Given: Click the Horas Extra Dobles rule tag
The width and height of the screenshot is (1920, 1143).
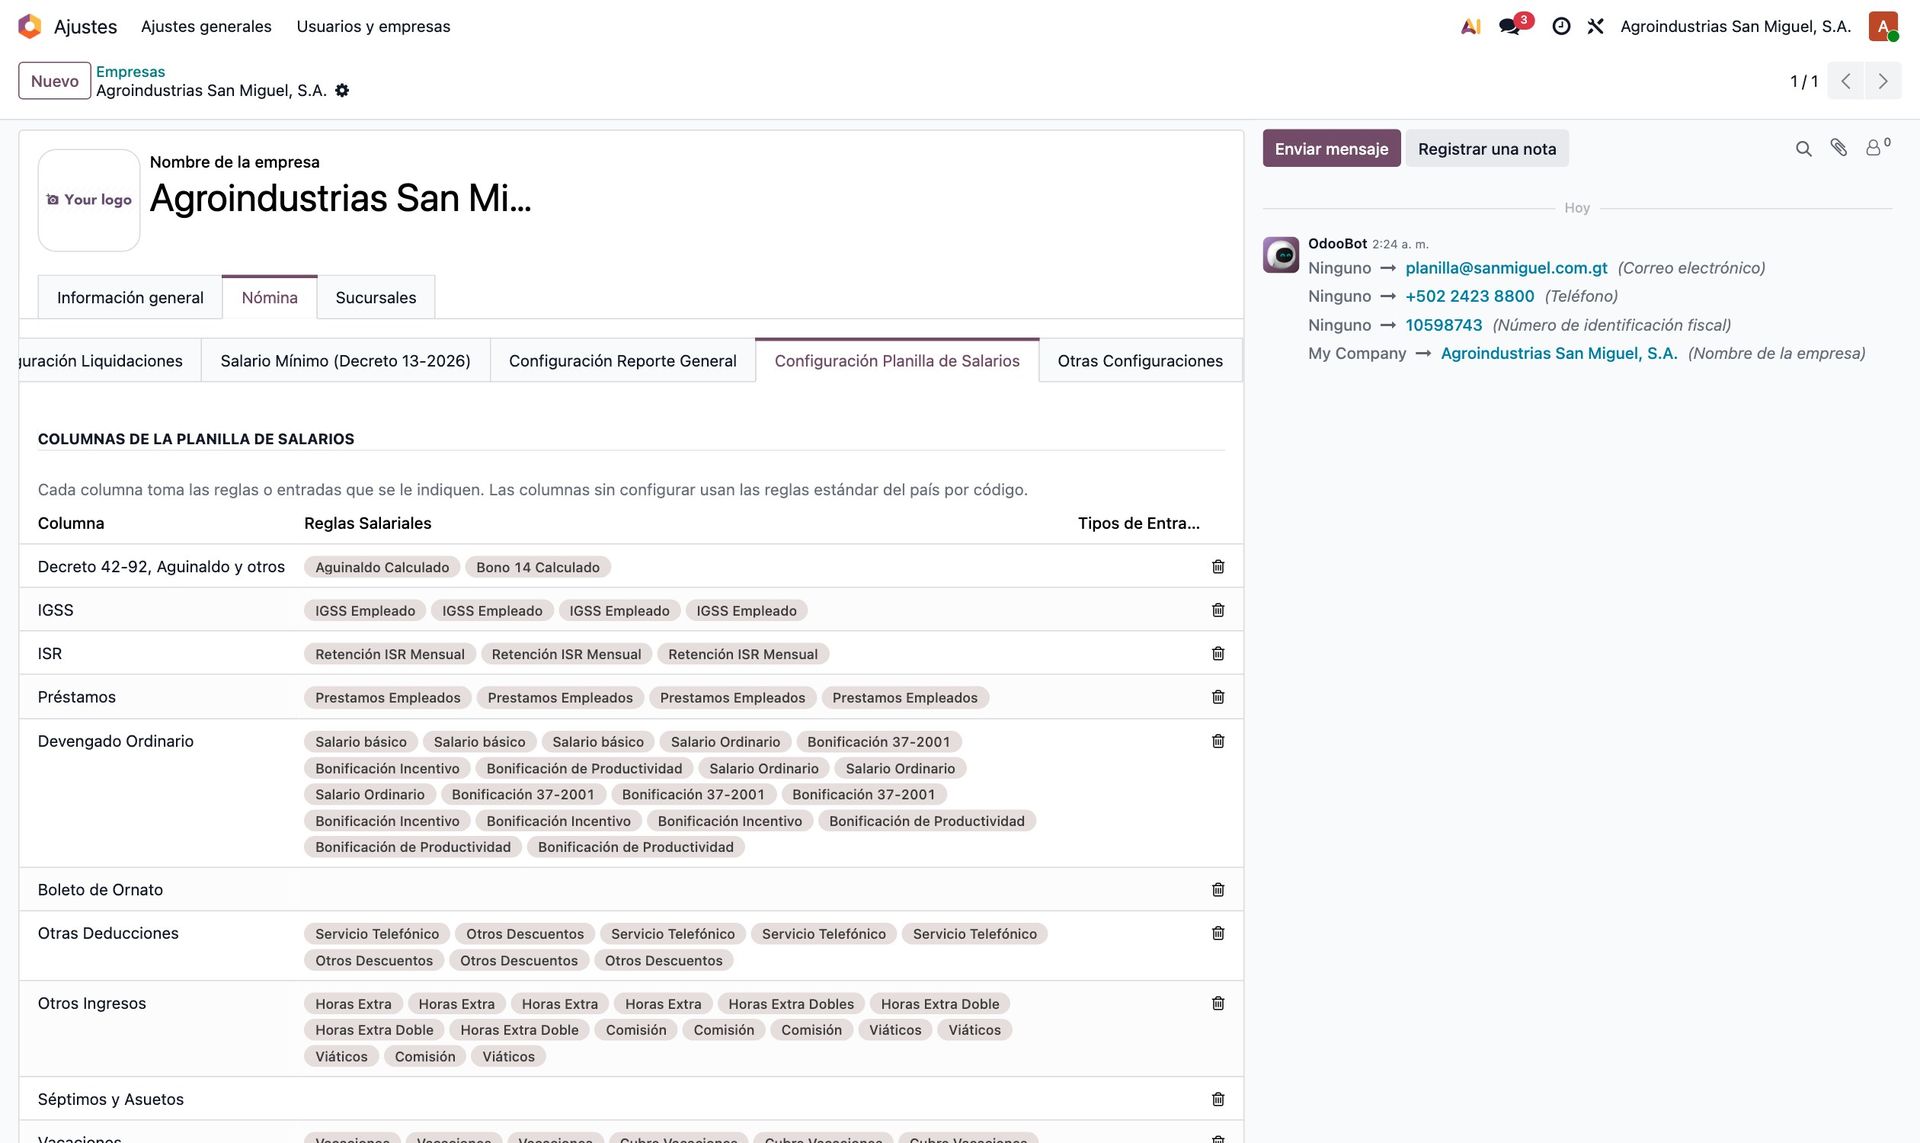Looking at the screenshot, I should pyautogui.click(x=791, y=1004).
